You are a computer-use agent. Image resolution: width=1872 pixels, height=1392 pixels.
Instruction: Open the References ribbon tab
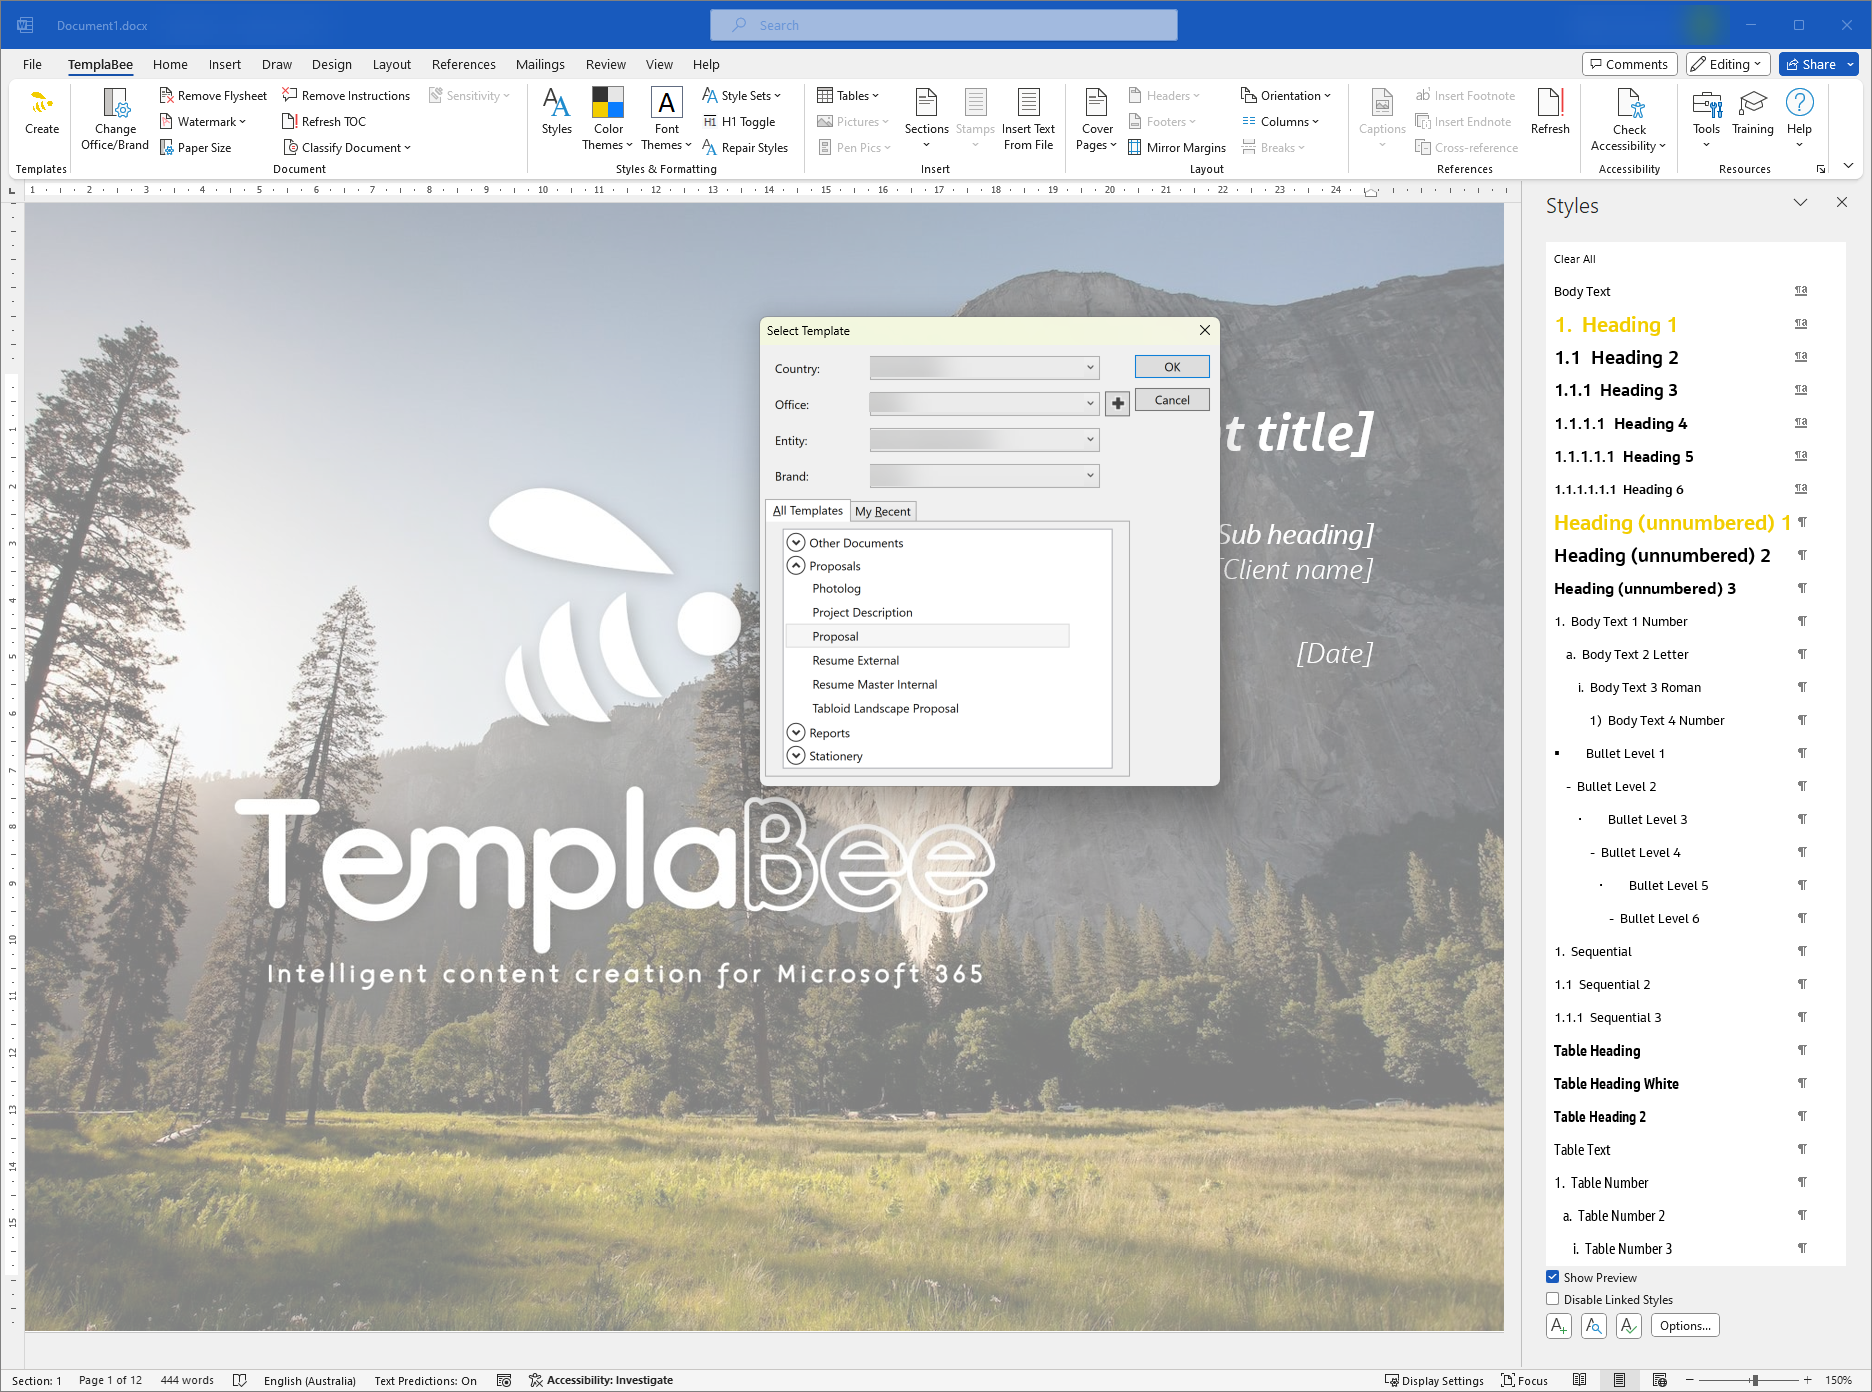463,64
